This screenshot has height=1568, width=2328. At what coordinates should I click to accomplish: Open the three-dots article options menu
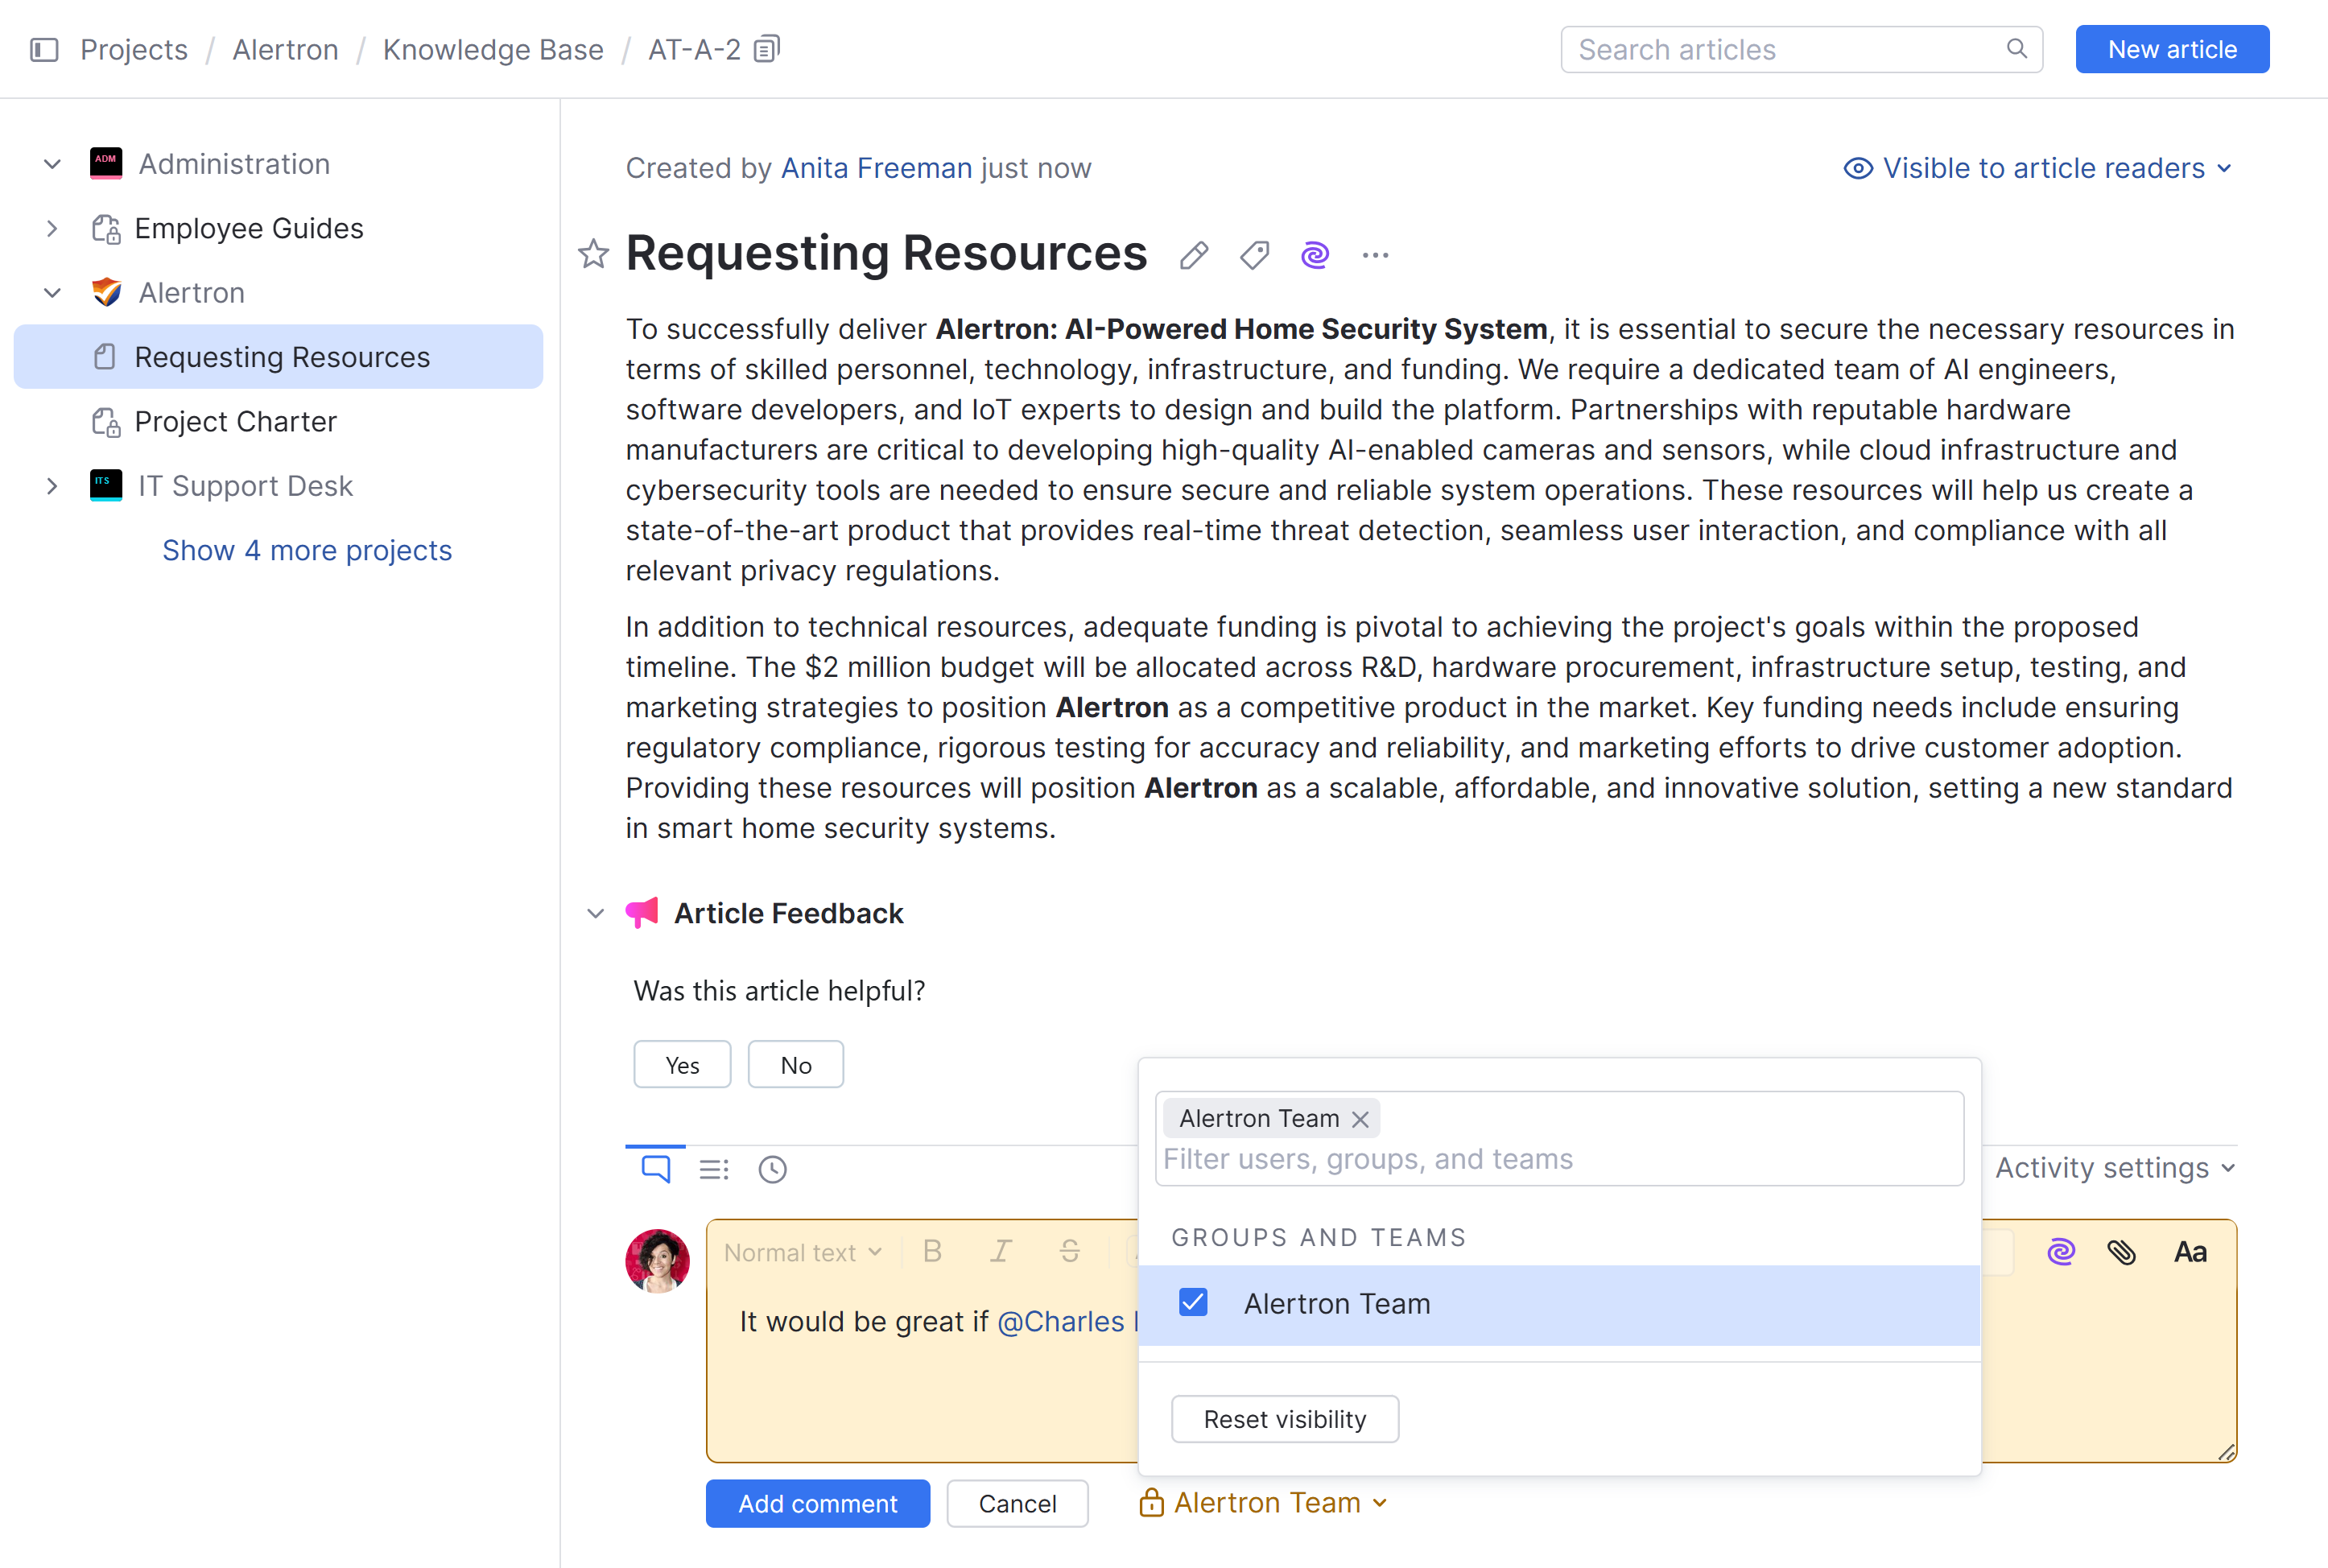1375,256
